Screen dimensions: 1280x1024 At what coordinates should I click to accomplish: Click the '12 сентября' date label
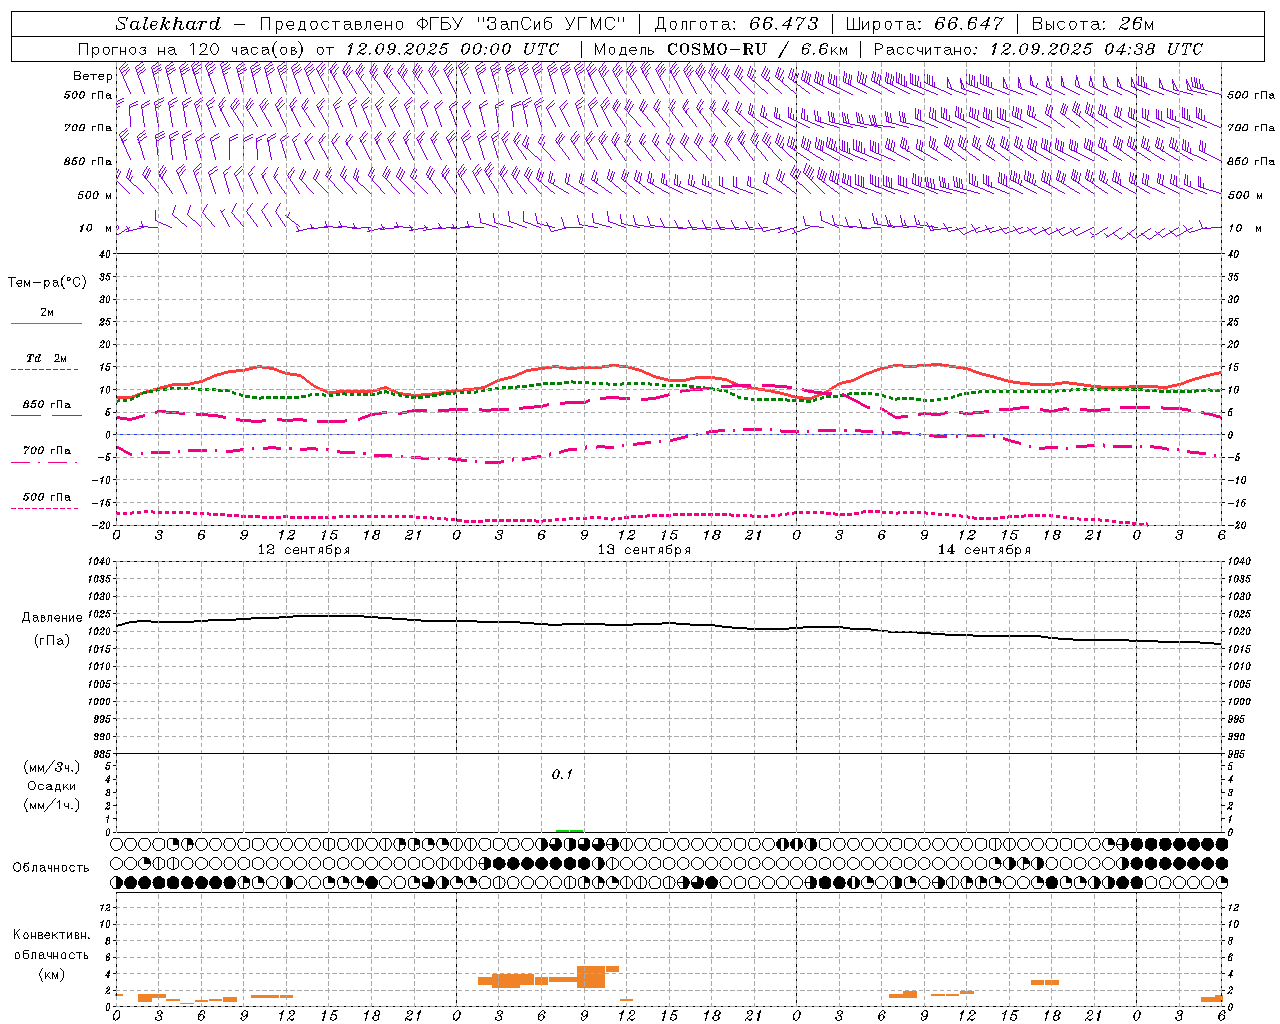coord(304,549)
